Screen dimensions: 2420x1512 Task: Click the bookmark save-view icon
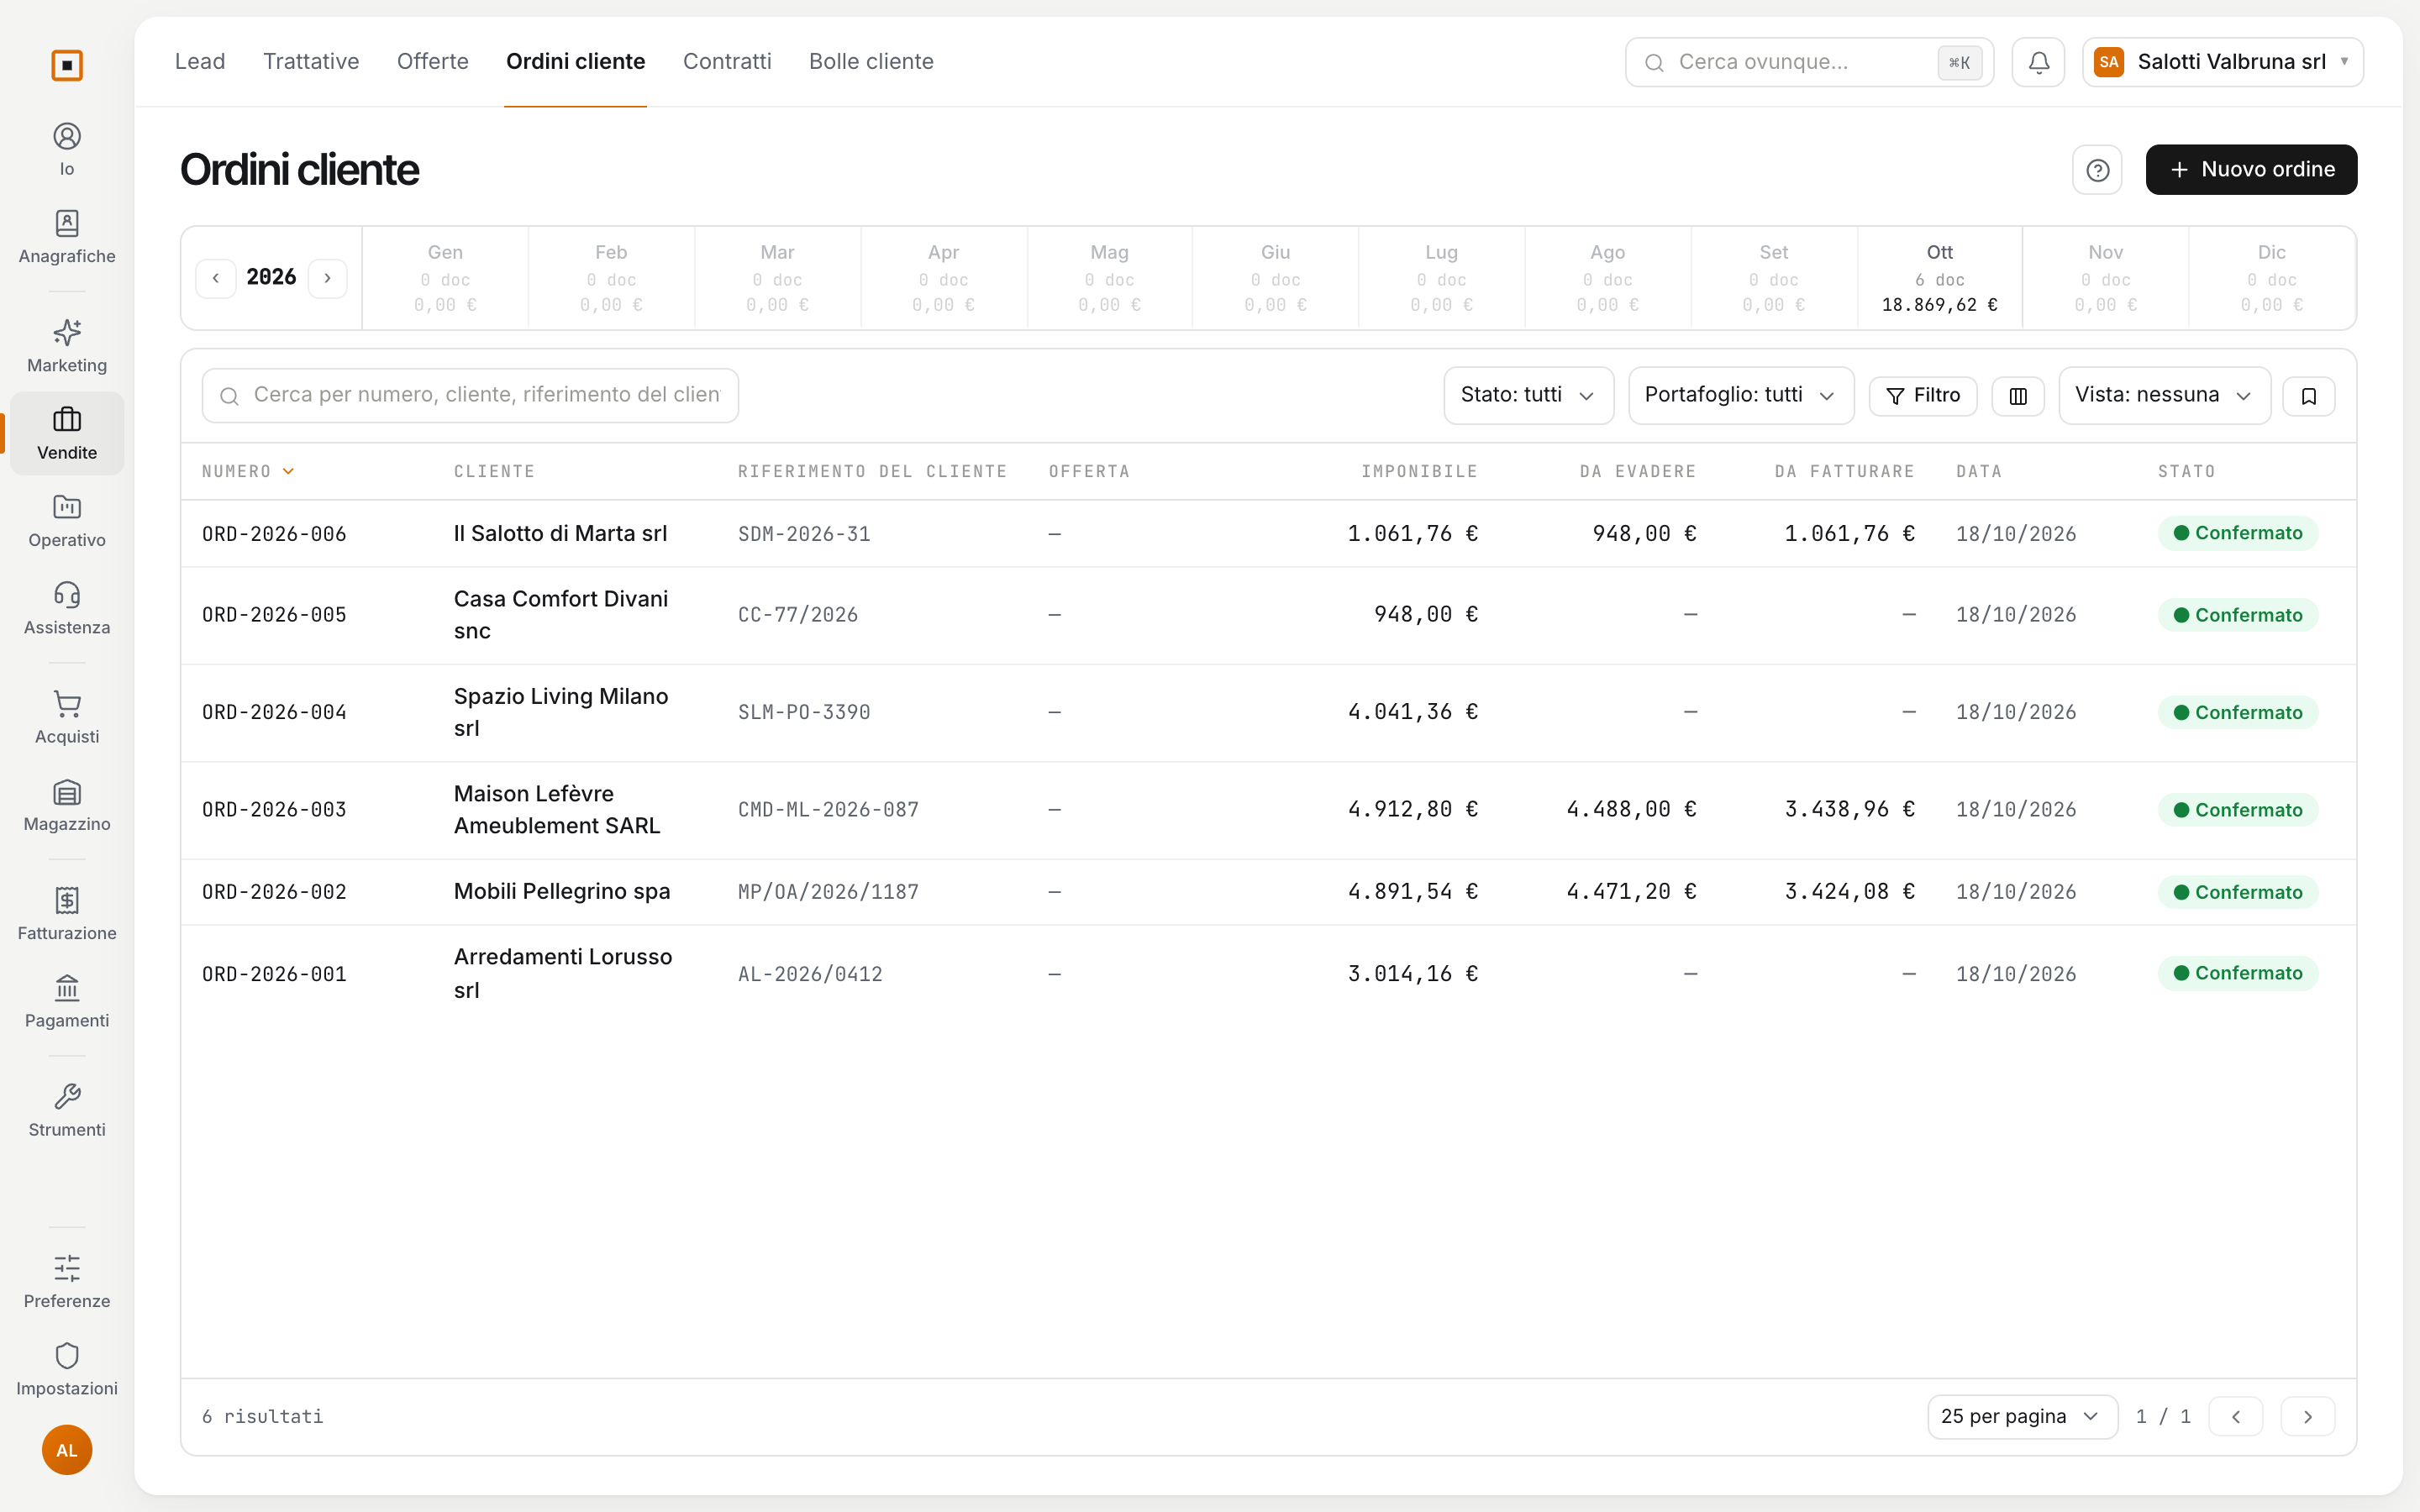point(2308,396)
